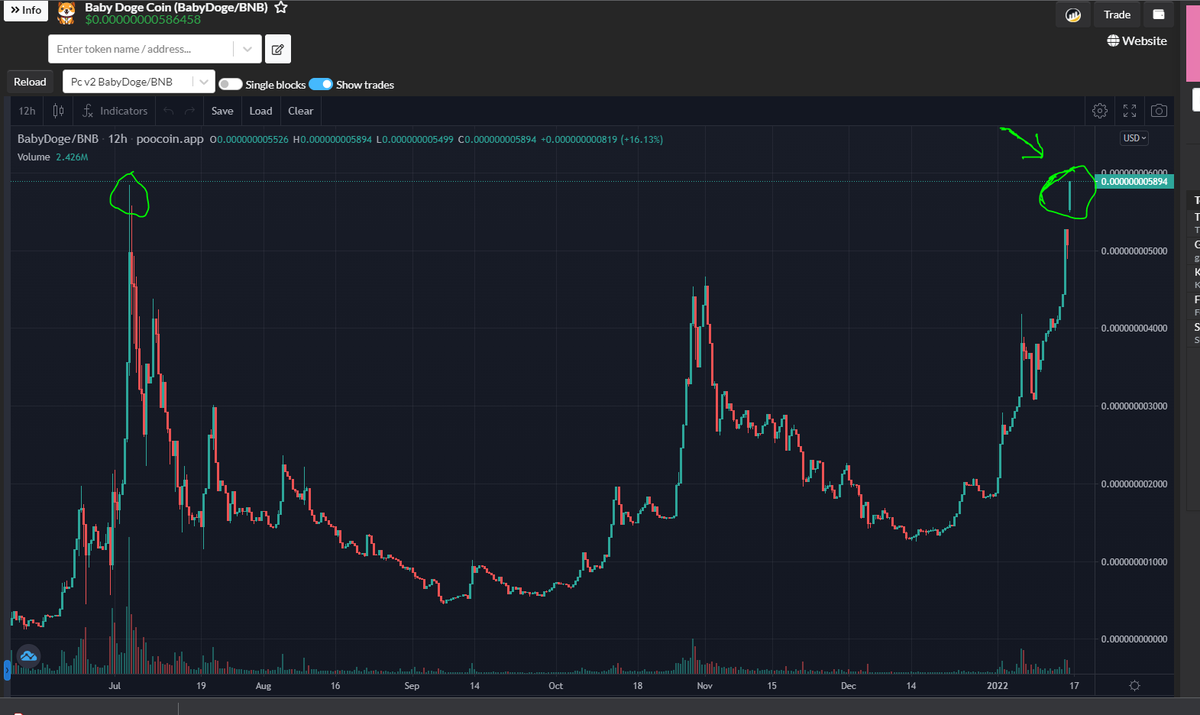The height and width of the screenshot is (715, 1200).
Task: Open the edit icon beside token search
Action: 278,49
